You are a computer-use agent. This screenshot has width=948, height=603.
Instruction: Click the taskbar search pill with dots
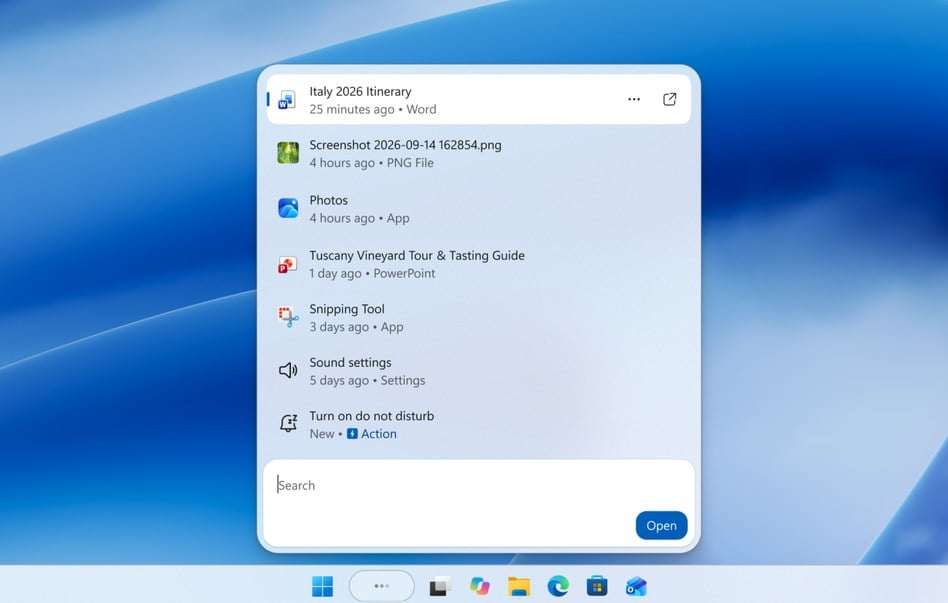(381, 586)
